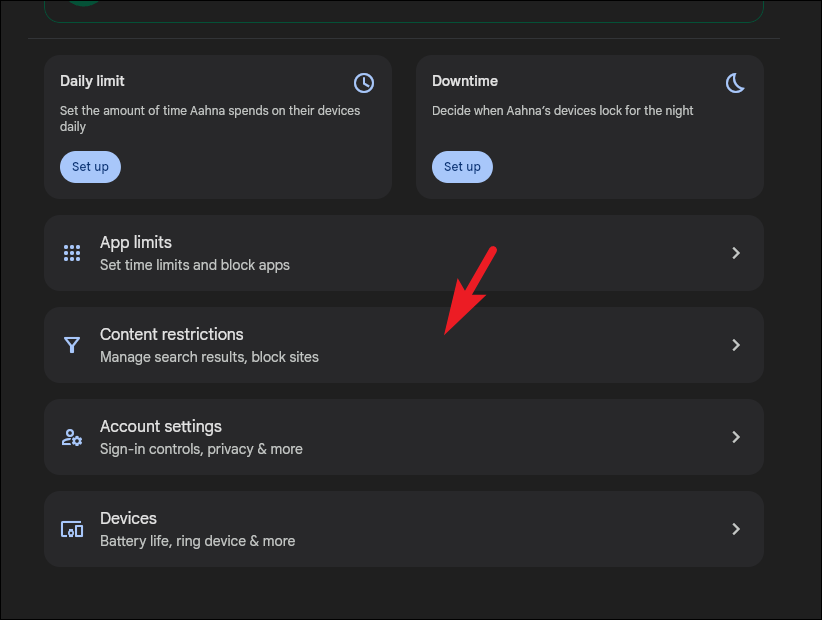This screenshot has width=822, height=620.
Task: Click the Downtime moon icon
Action: click(x=735, y=83)
